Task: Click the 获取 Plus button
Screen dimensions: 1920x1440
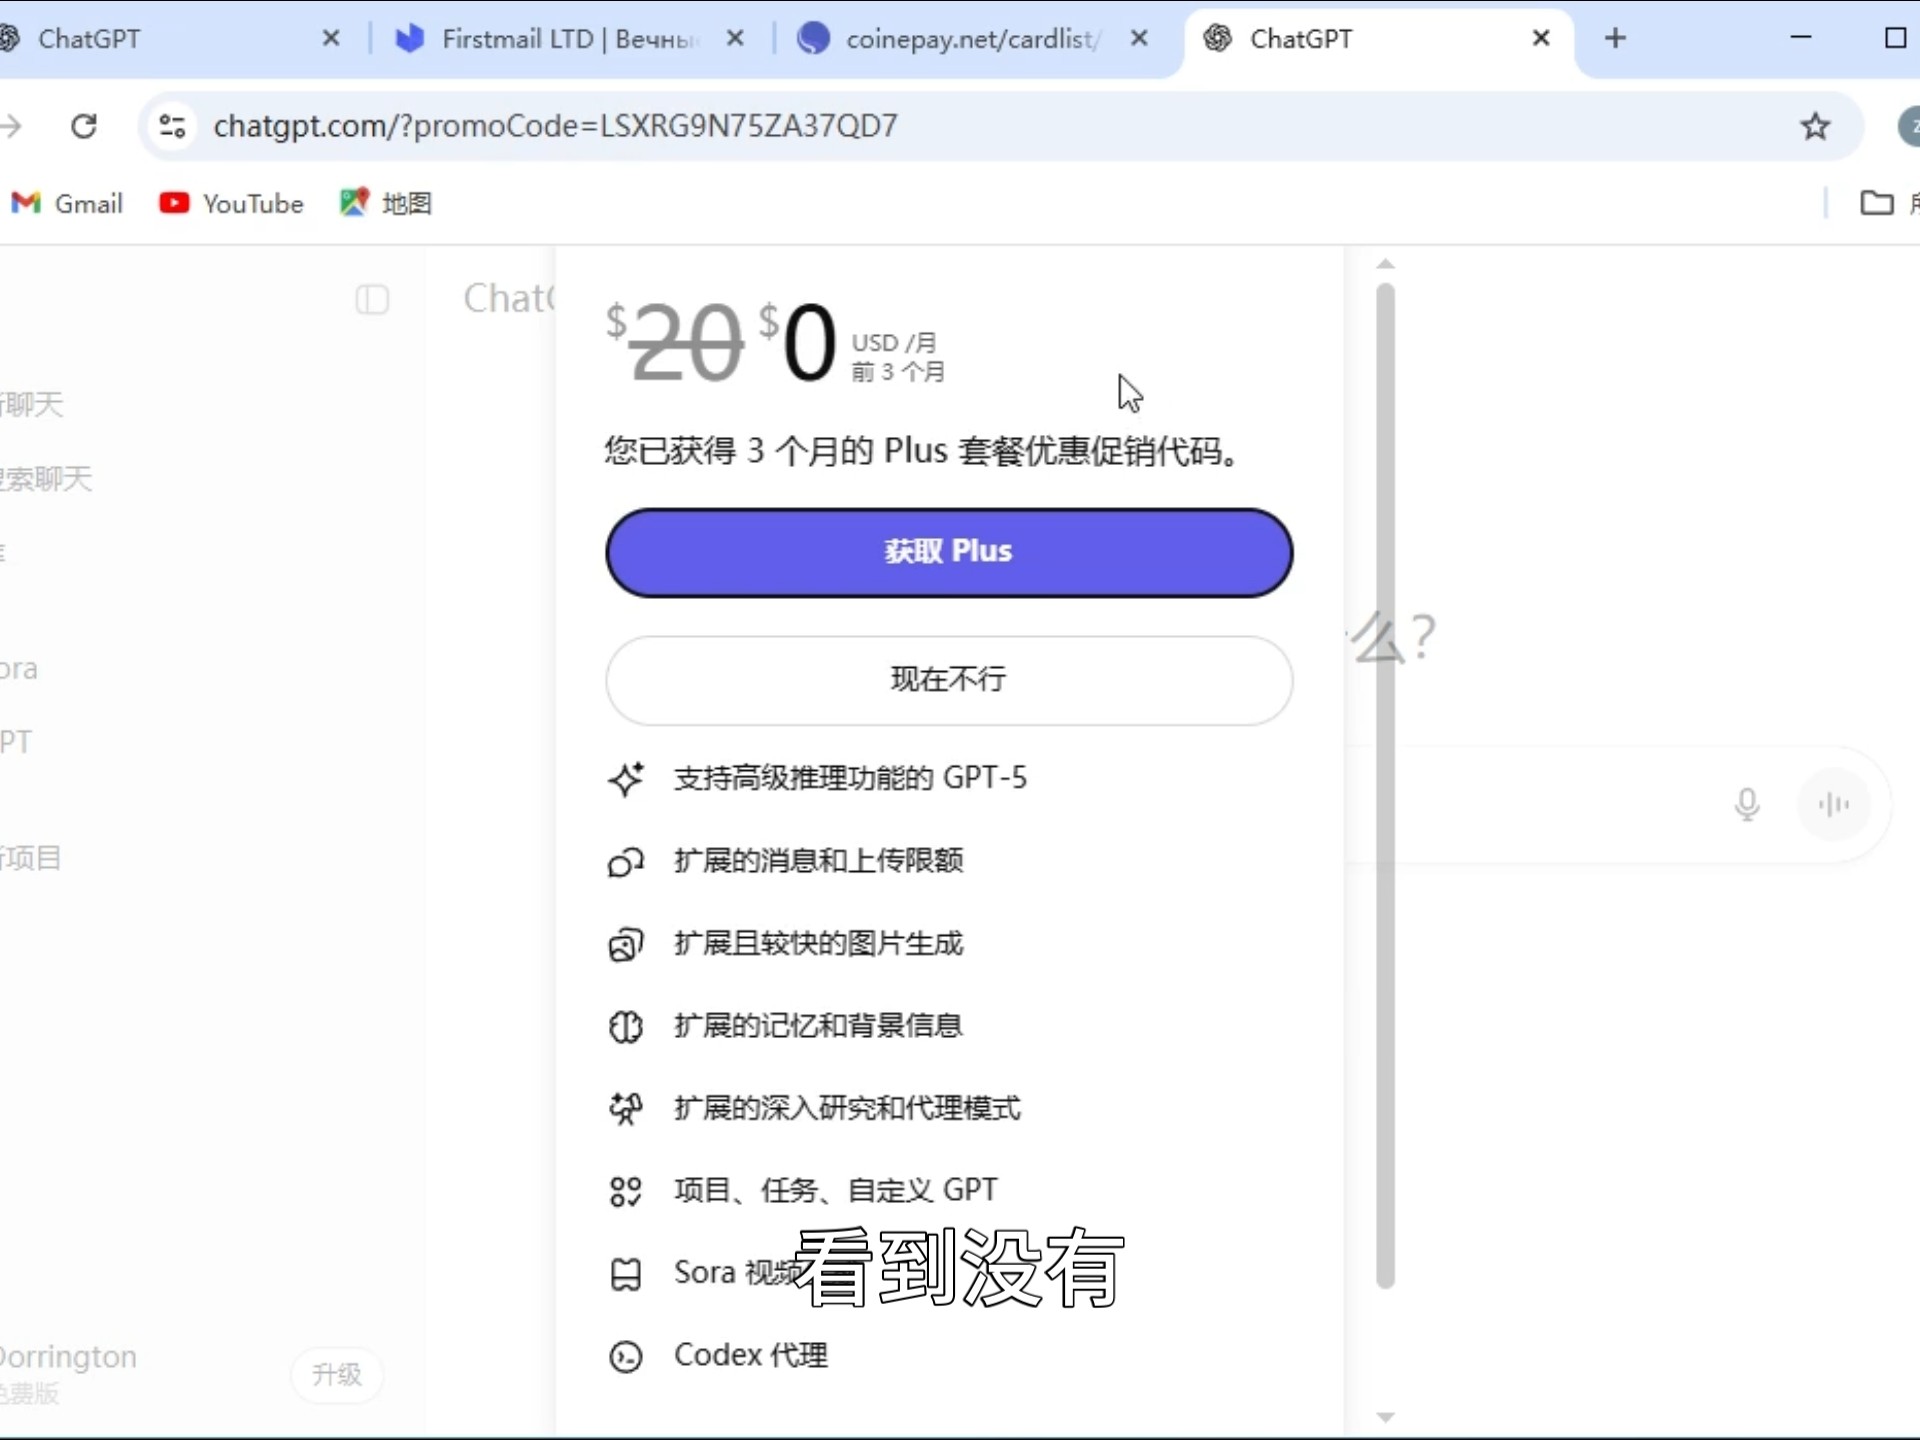Action: click(948, 552)
